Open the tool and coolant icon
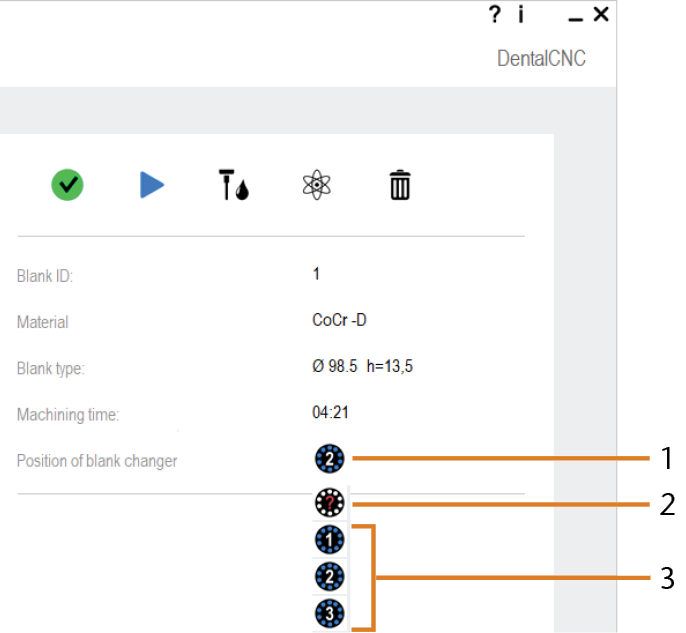Image resolution: width=686 pixels, height=633 pixels. coord(234,185)
